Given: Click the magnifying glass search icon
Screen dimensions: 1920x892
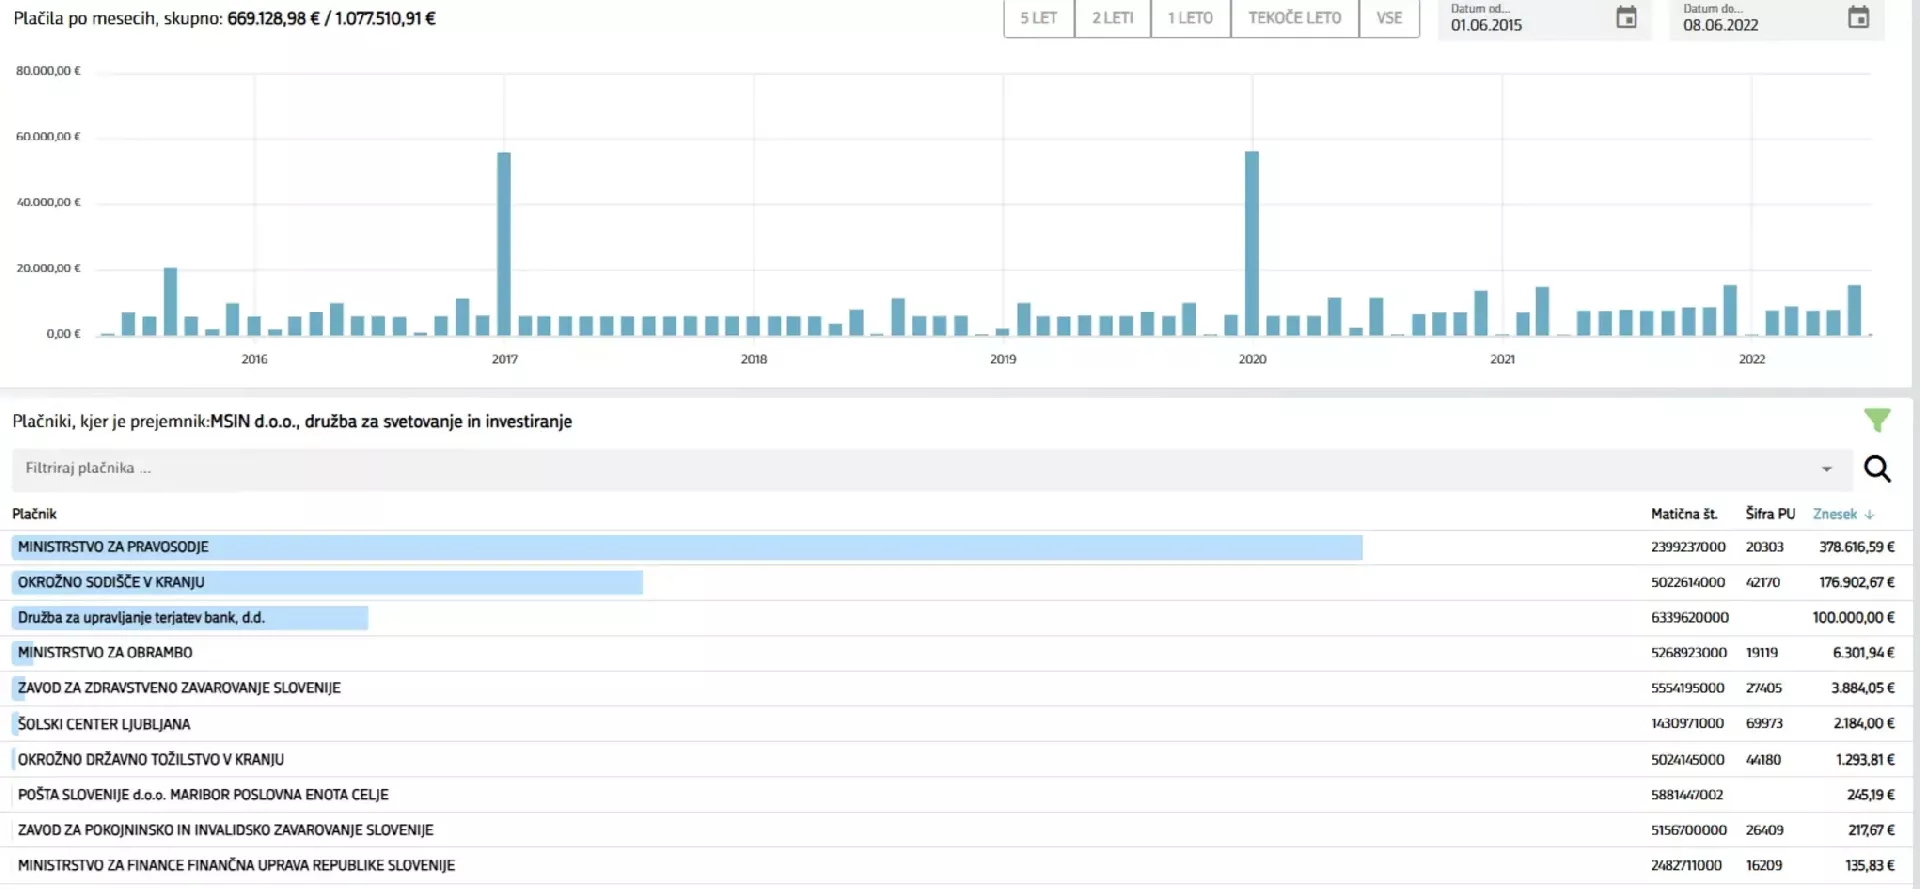Looking at the screenshot, I should [1877, 468].
